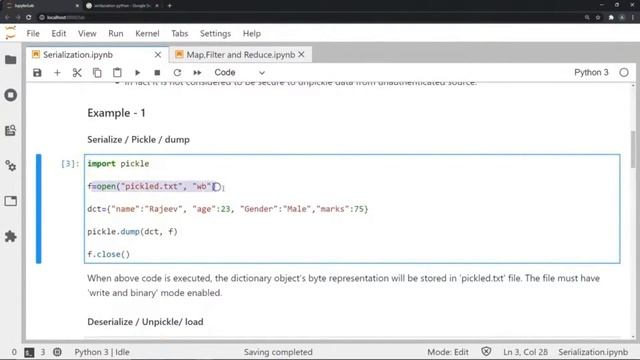Click the pickle.dump(dct, f) line
The image size is (640, 360).
pyautogui.click(x=132, y=232)
